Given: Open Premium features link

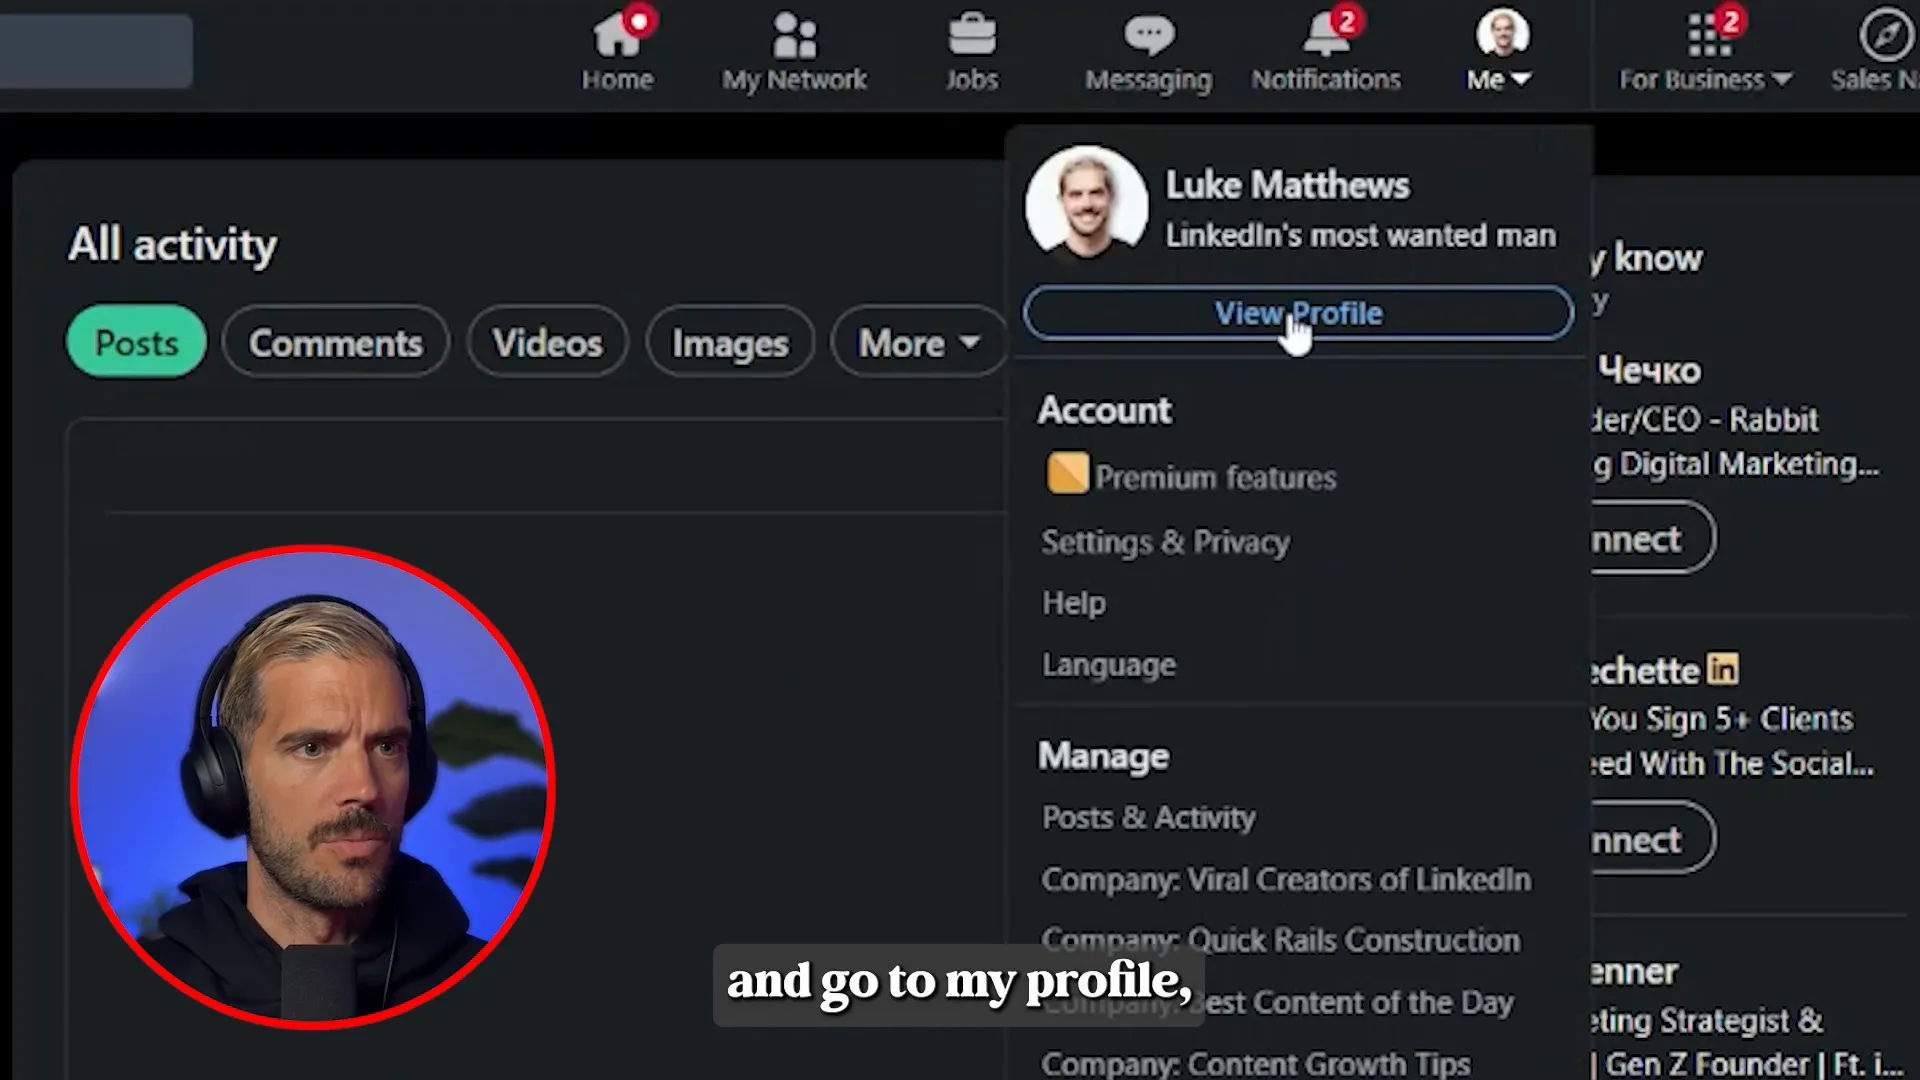Looking at the screenshot, I should click(1215, 477).
